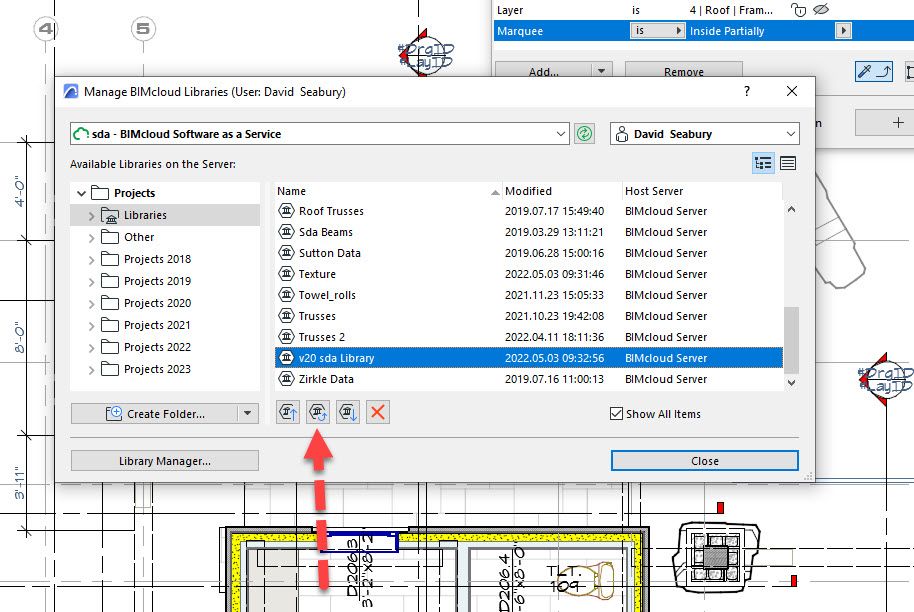Click the Upload library icon button
The image size is (914, 612).
click(x=288, y=412)
